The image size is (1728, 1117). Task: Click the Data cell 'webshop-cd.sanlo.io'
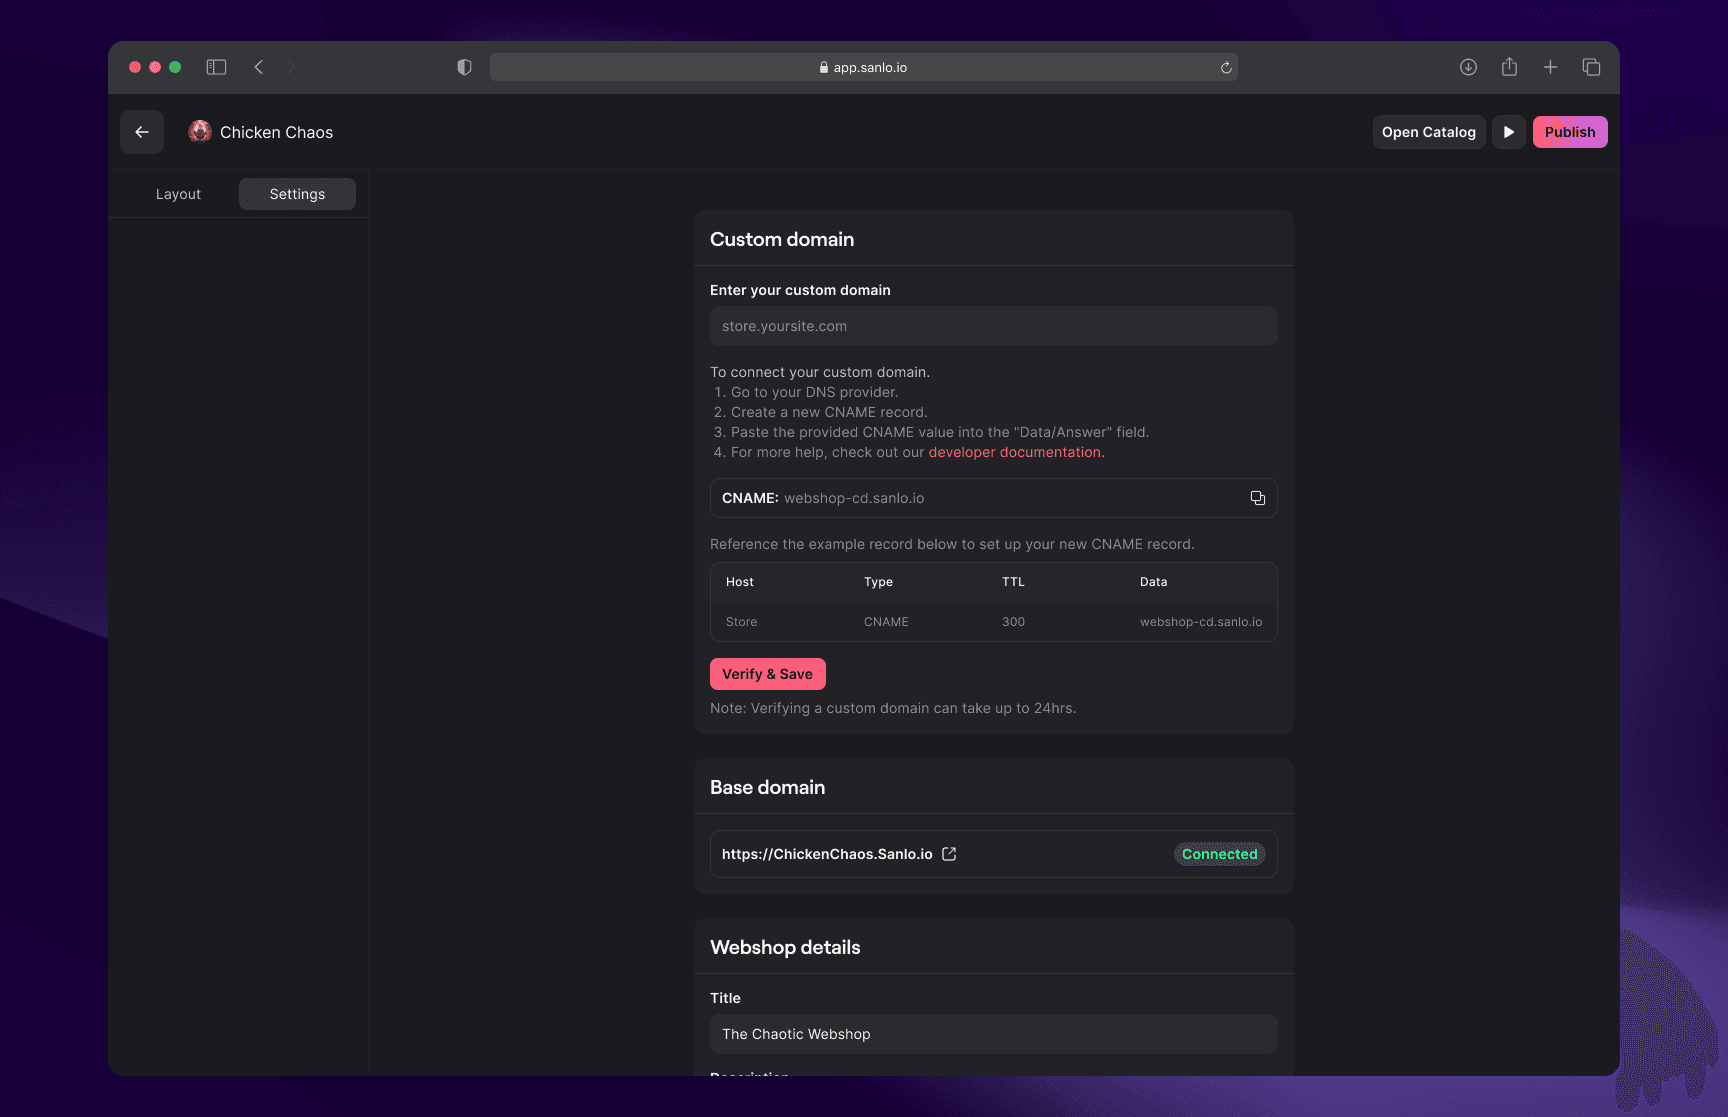click(x=1201, y=622)
